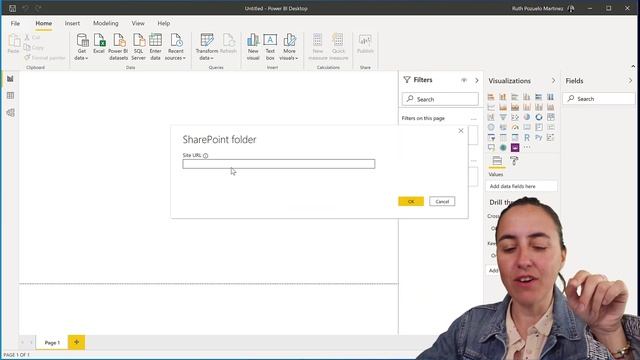Switch to Report view in left sidebar
Image resolution: width=640 pixels, height=360 pixels.
10,78
